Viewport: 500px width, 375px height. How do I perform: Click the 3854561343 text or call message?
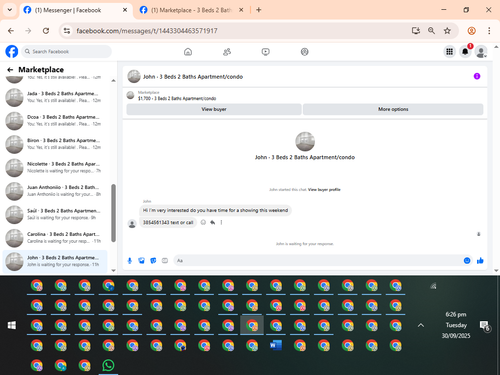(x=168, y=222)
